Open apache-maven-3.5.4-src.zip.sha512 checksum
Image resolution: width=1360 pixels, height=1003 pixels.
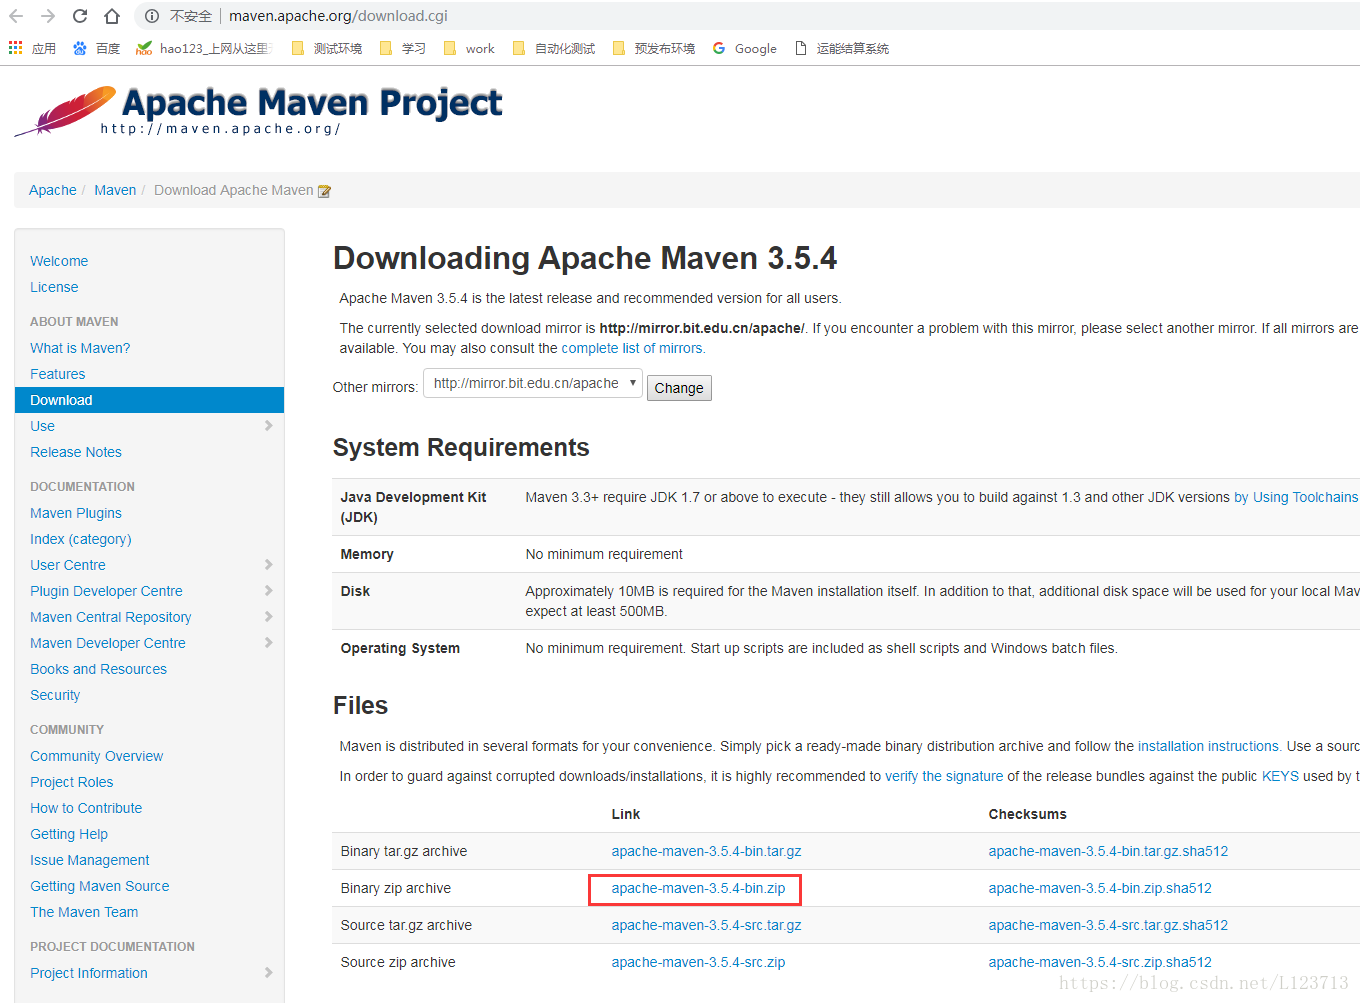coord(1100,962)
